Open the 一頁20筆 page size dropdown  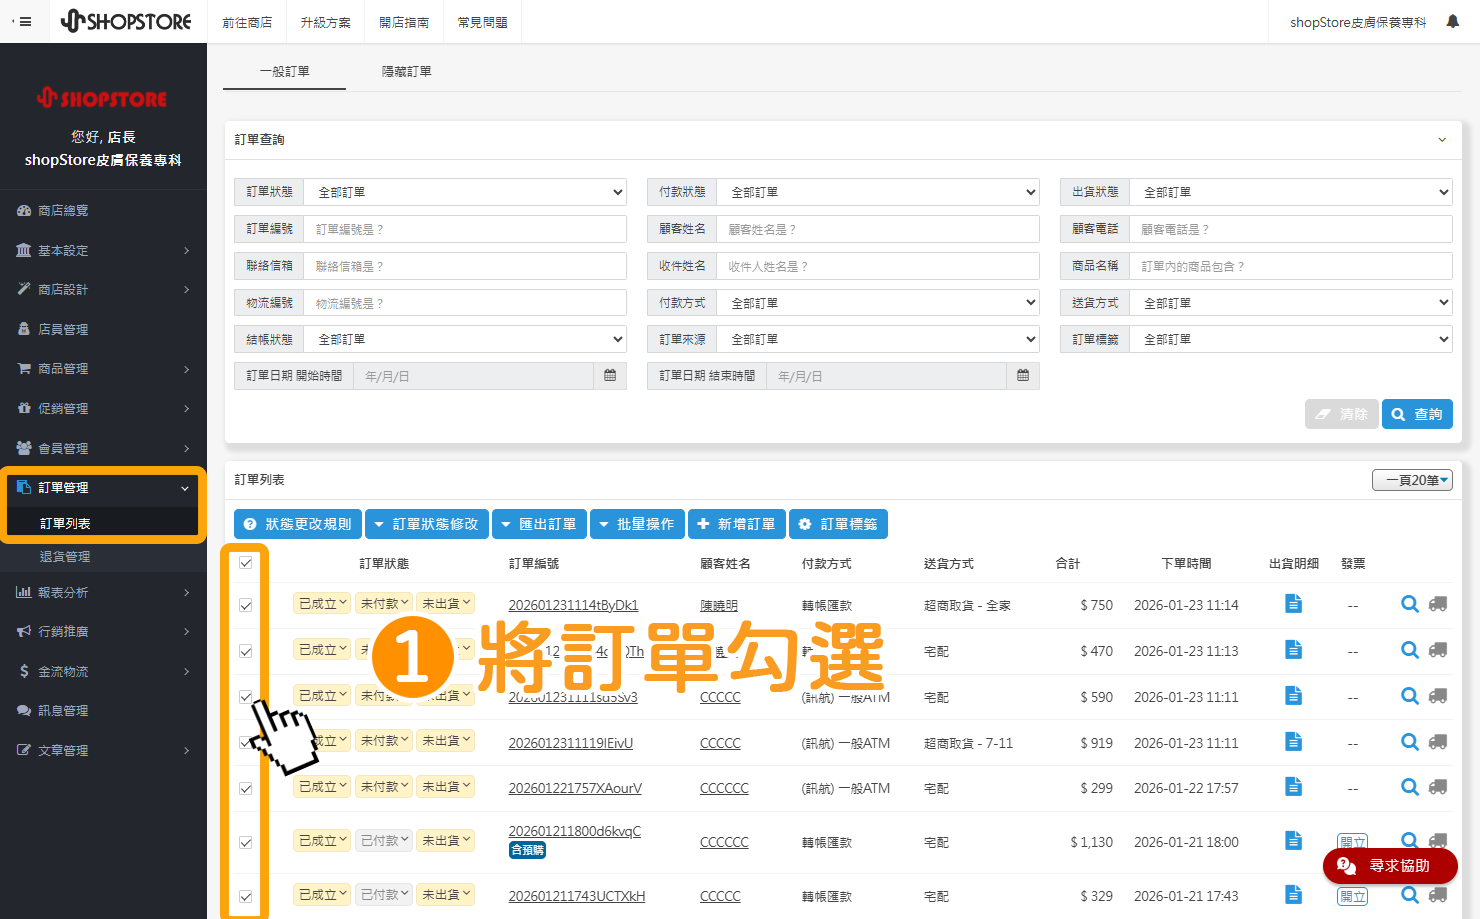[x=1412, y=480]
